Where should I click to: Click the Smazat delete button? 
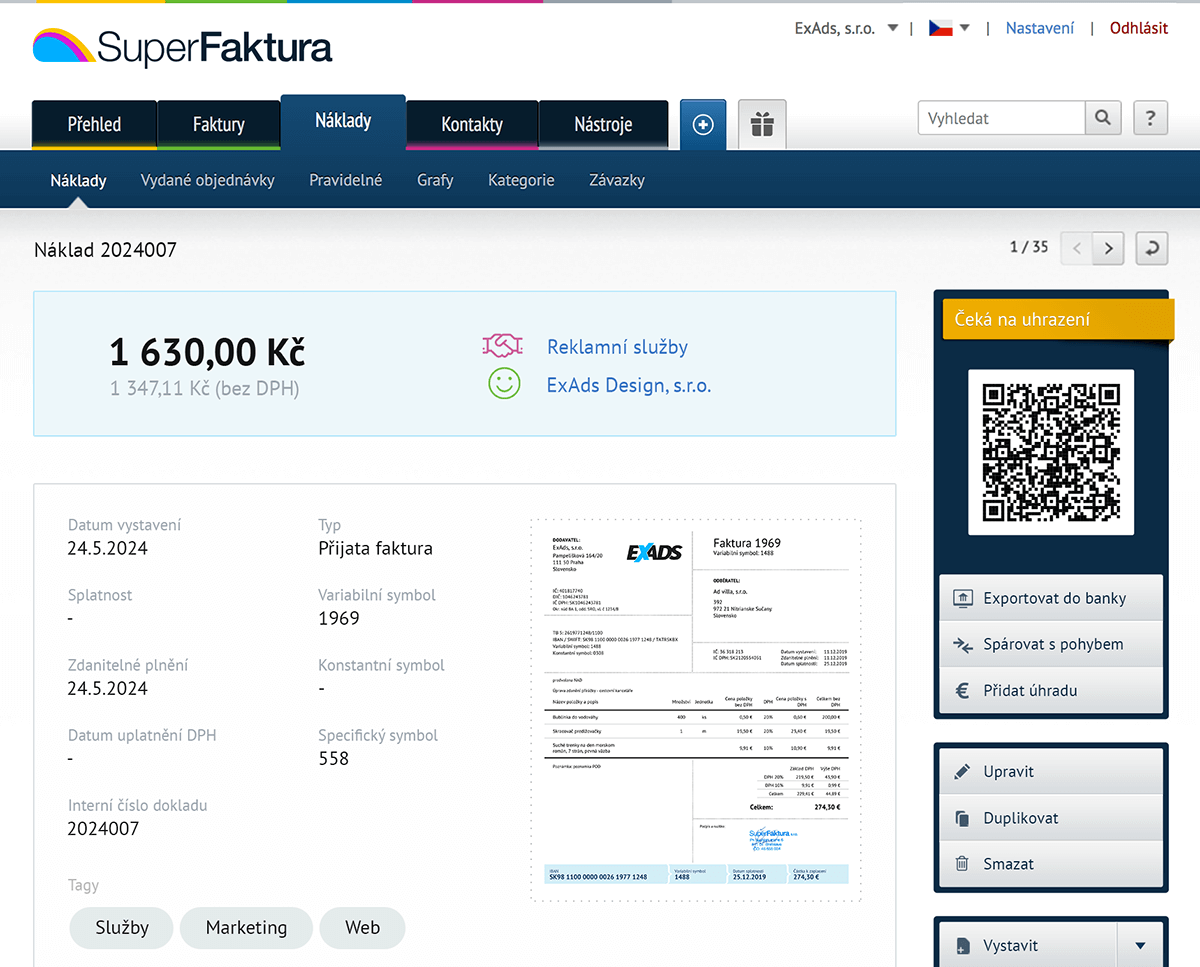[x=1051, y=864]
